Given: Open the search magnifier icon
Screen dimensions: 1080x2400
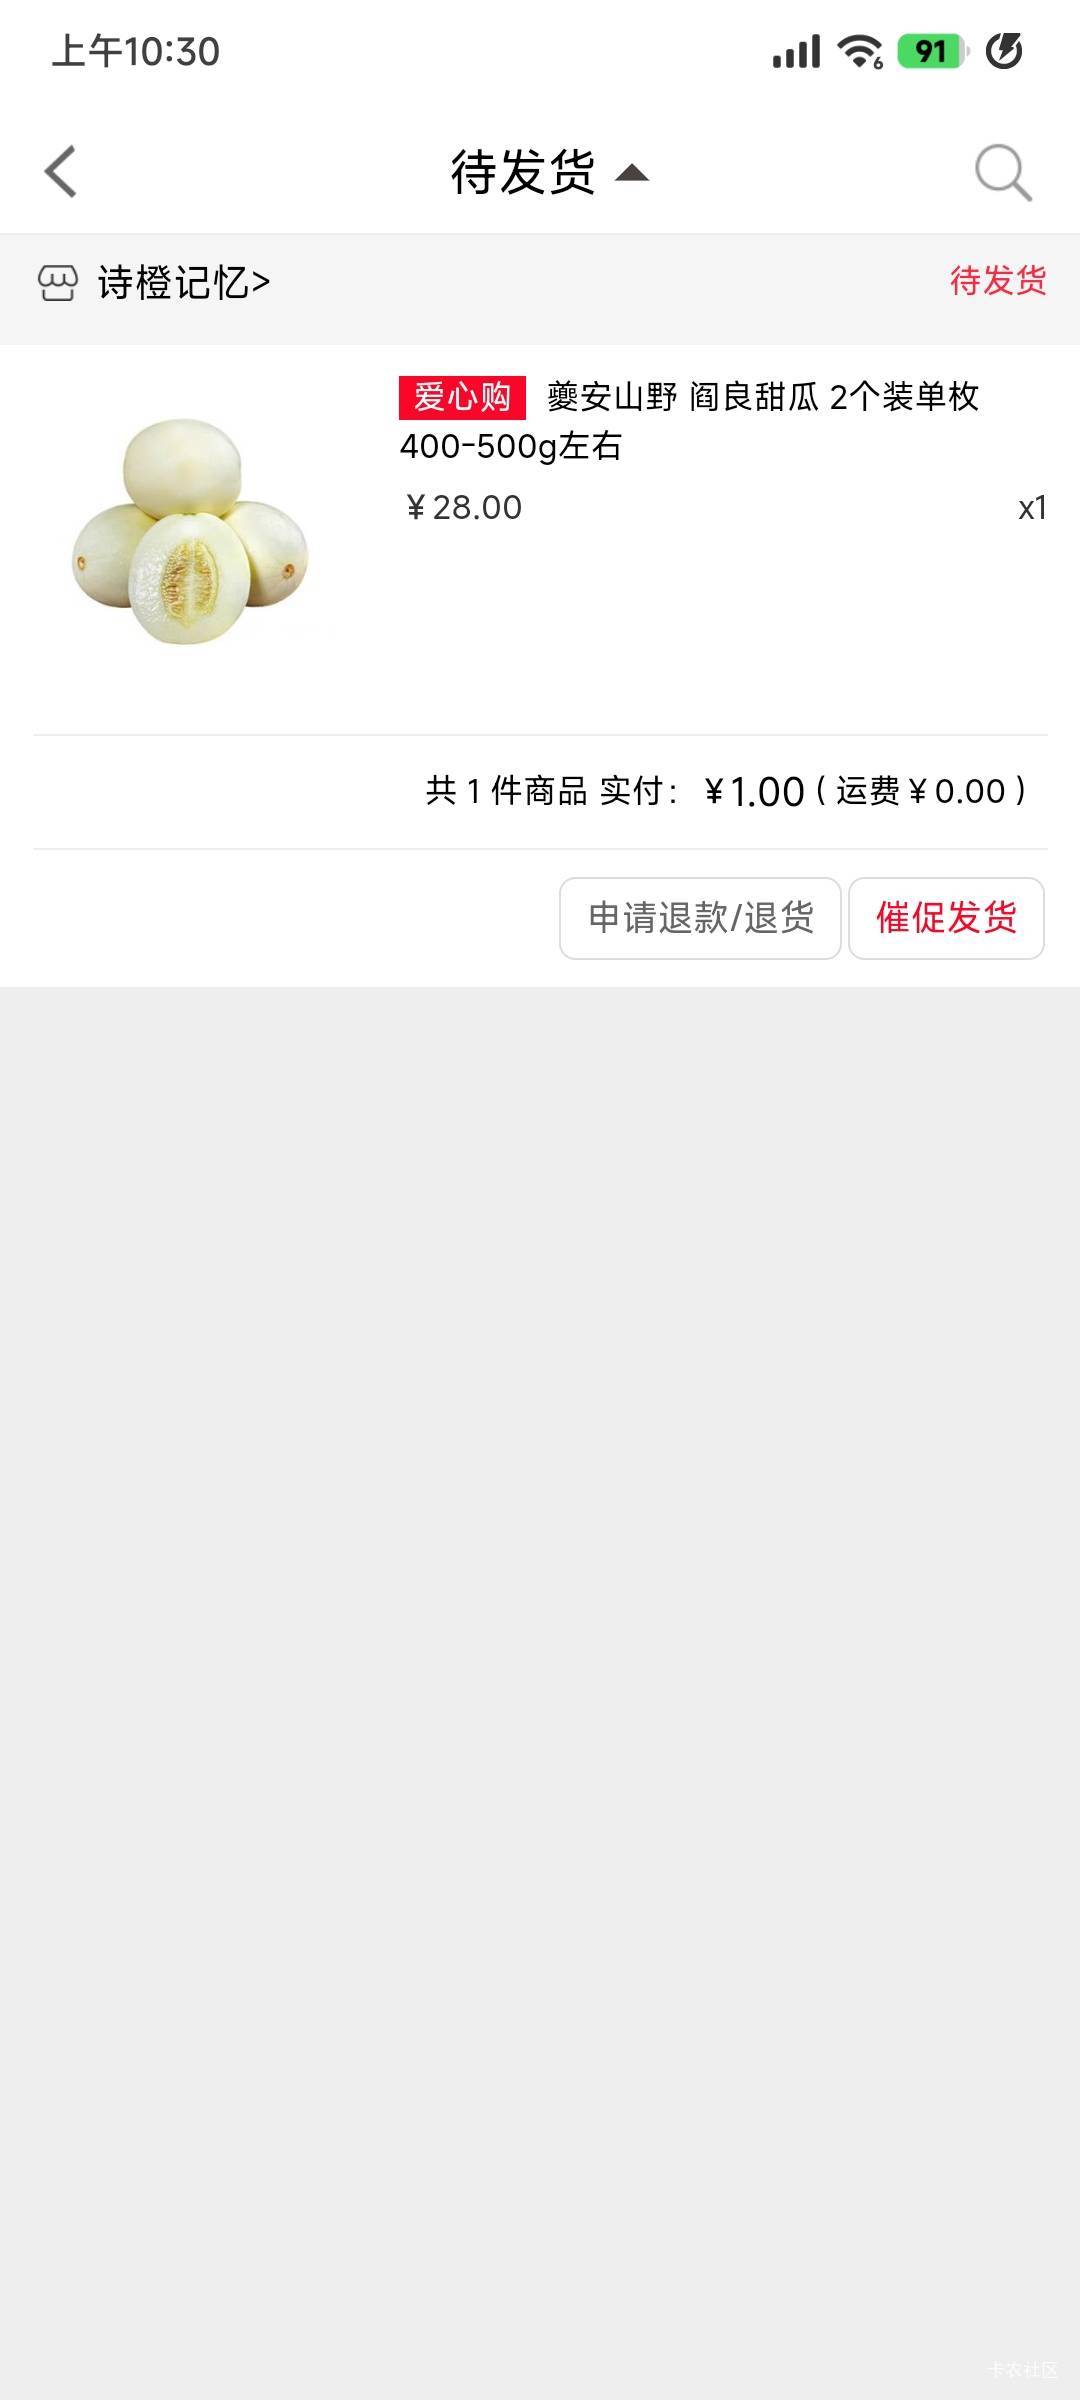Looking at the screenshot, I should point(1003,173).
